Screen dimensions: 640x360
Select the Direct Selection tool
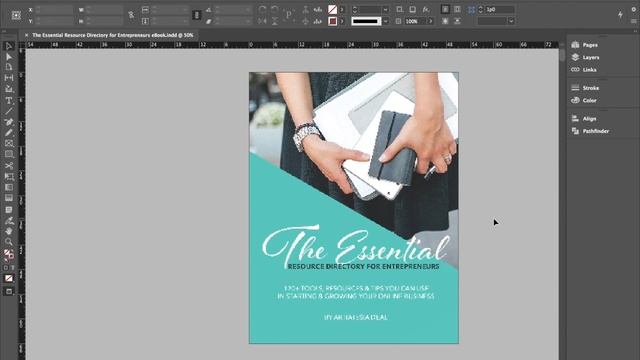click(x=9, y=57)
